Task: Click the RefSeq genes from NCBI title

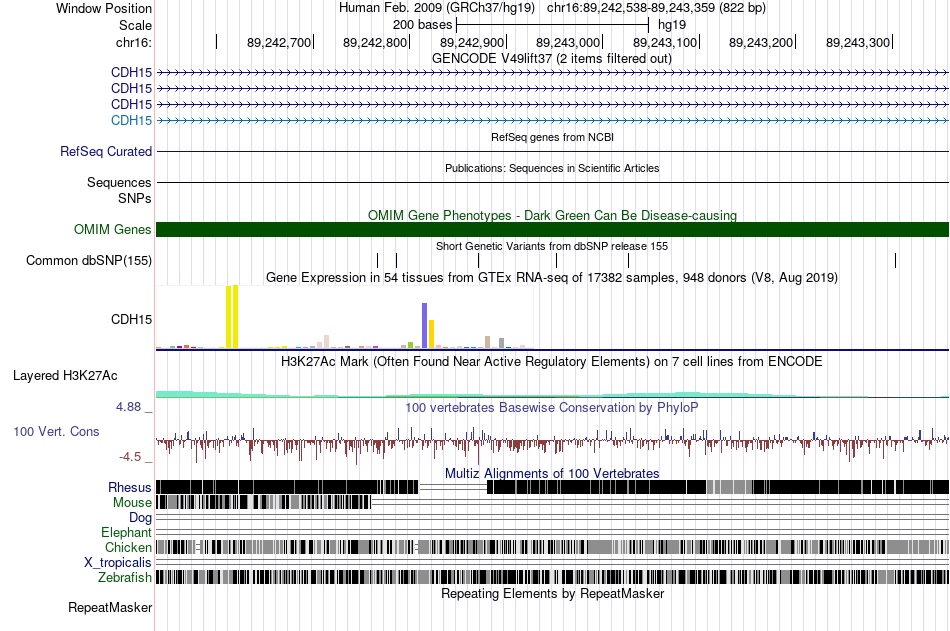Action: 552,137
